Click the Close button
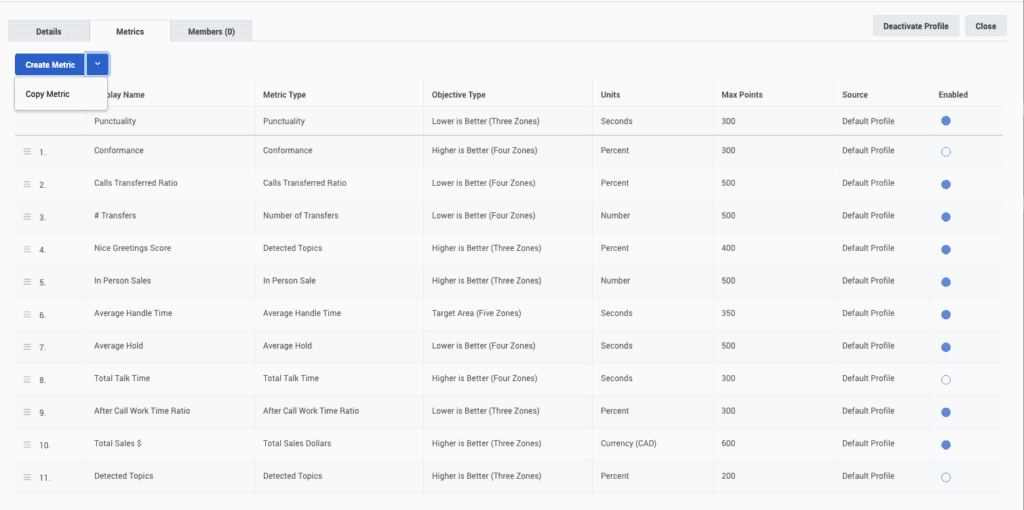This screenshot has width=1024, height=510. click(x=985, y=26)
